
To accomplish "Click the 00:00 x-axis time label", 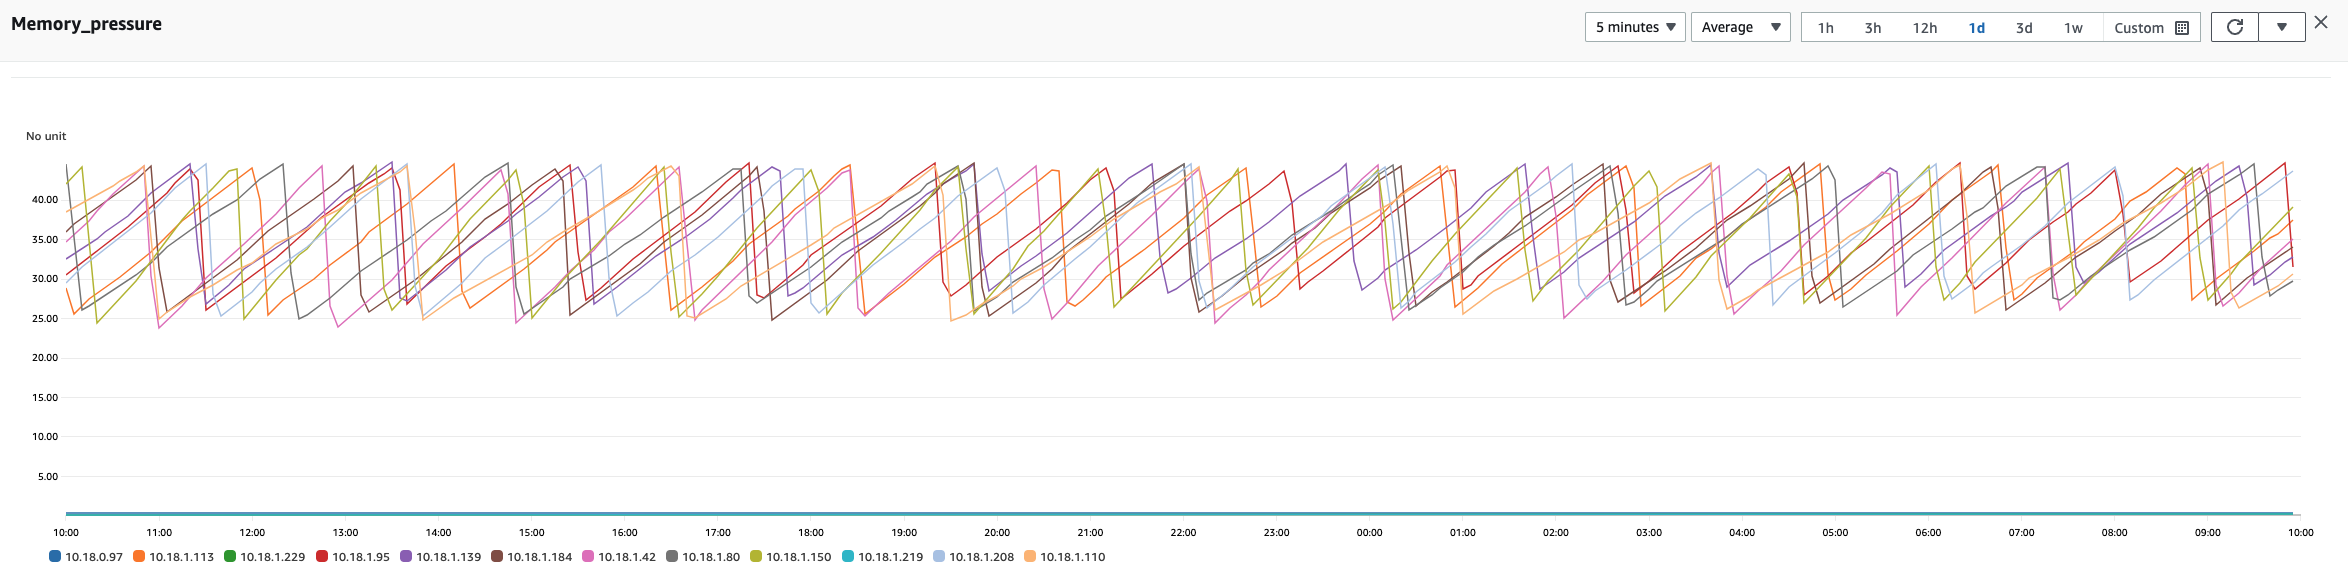I will click(x=1369, y=533).
